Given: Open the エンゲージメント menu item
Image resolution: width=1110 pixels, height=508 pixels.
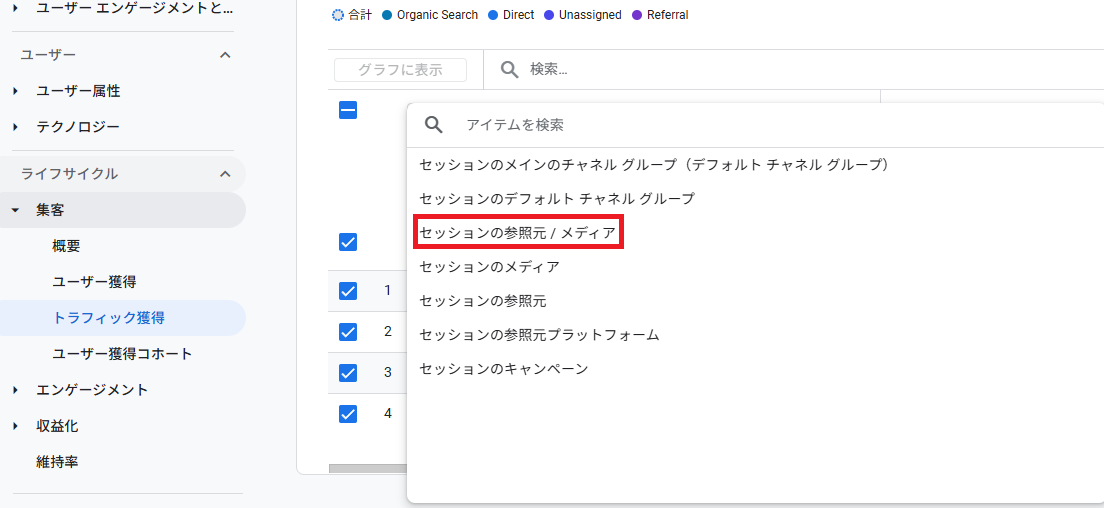Looking at the screenshot, I should coord(92,390).
